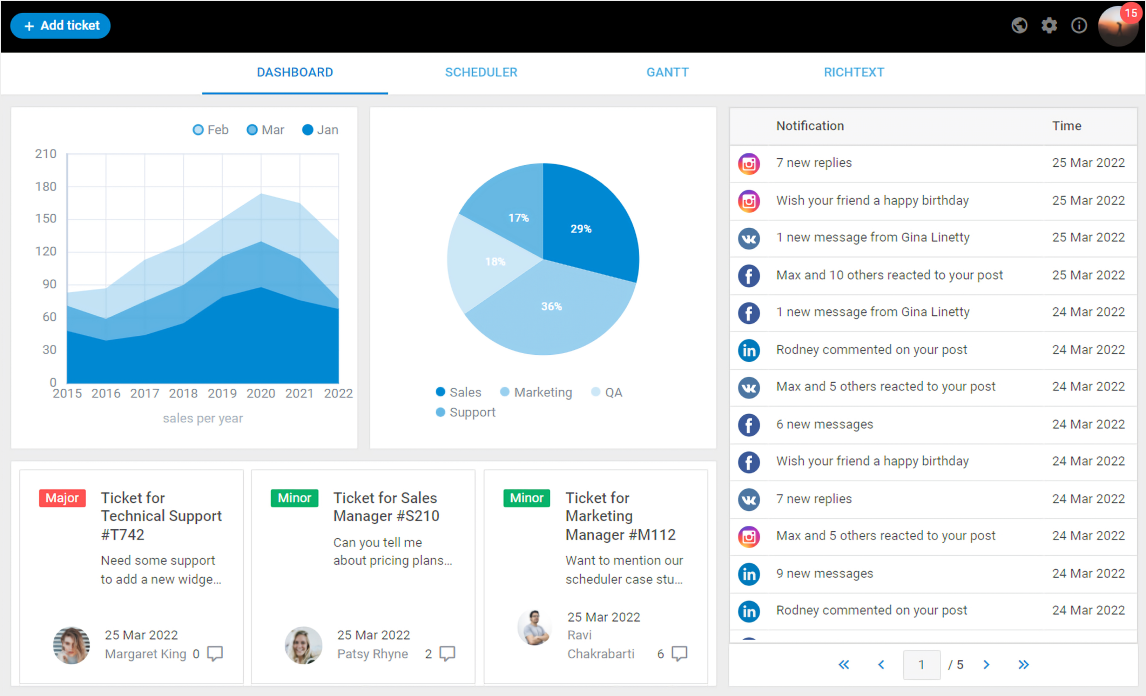Toggle the Jan series in chart legend
This screenshot has height=696, width=1146.
coord(320,130)
